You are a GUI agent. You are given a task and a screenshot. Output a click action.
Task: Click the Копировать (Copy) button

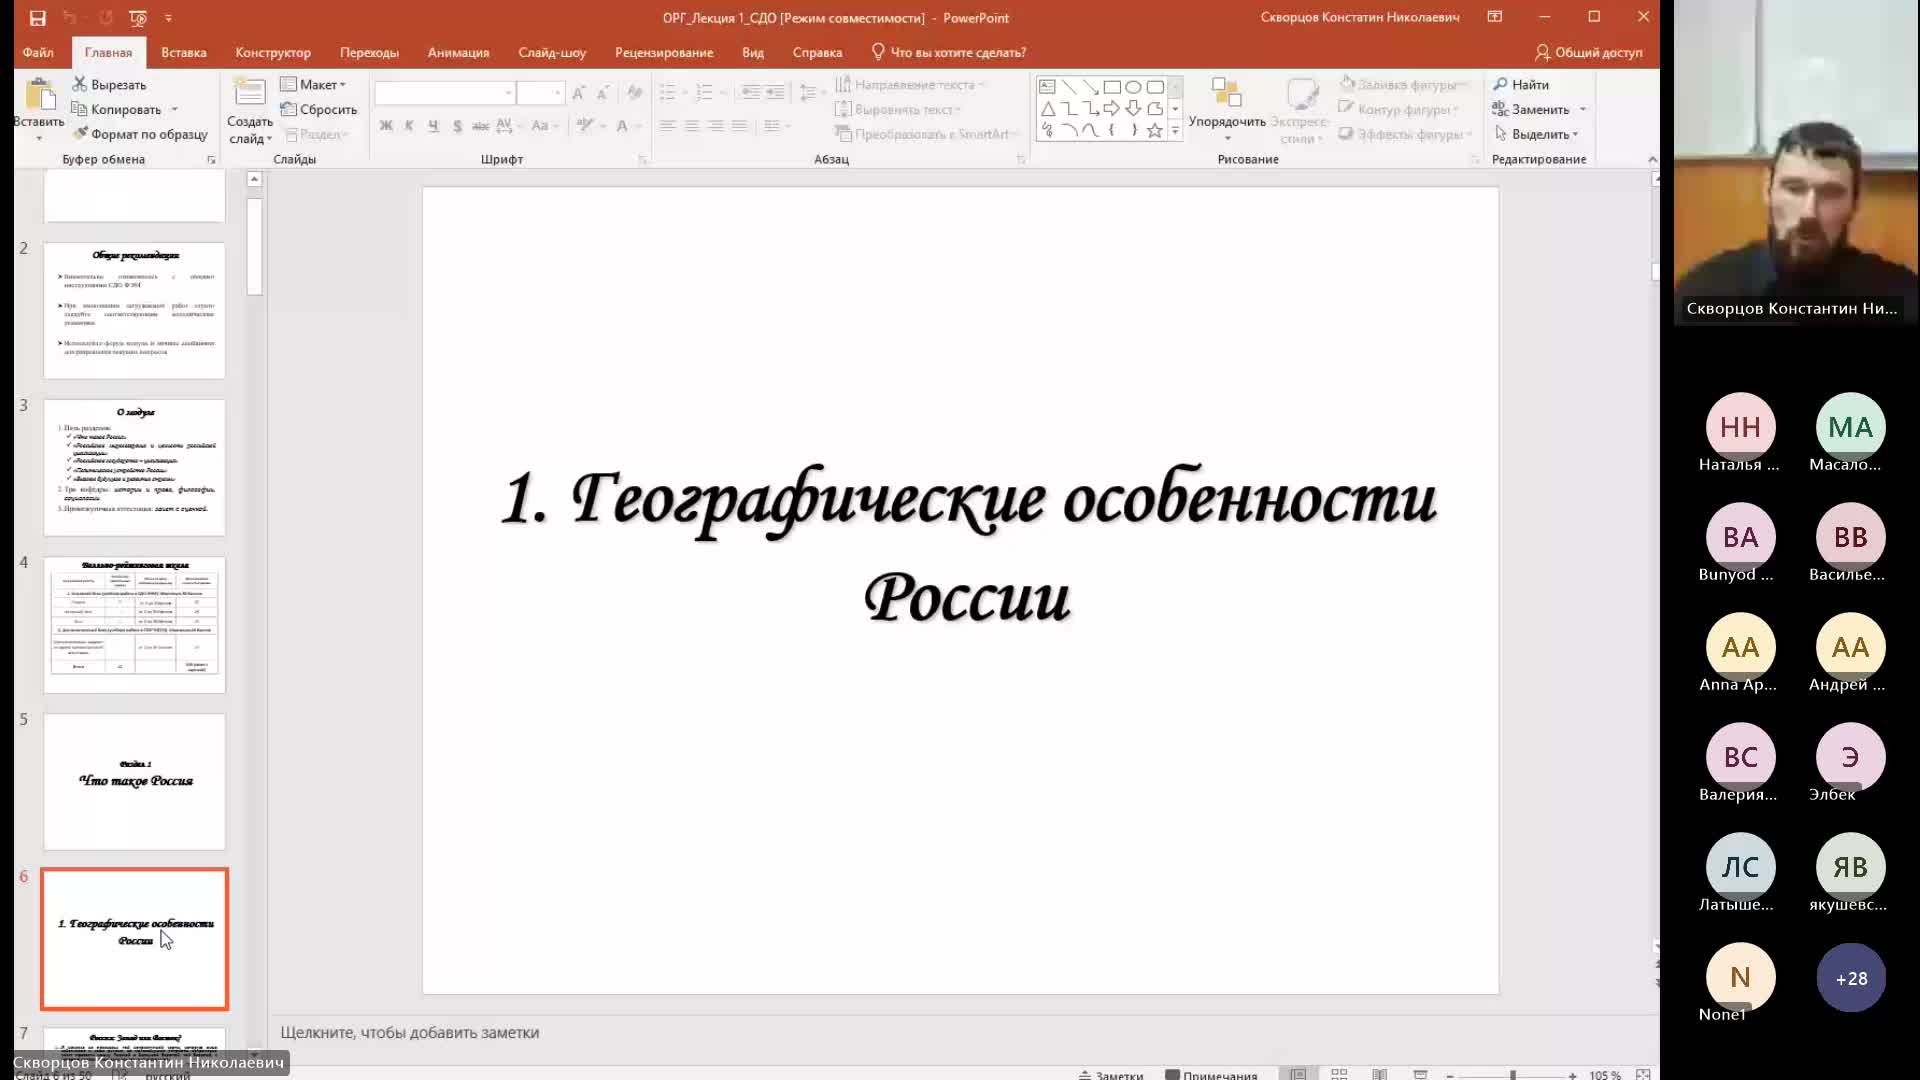pyautogui.click(x=116, y=110)
